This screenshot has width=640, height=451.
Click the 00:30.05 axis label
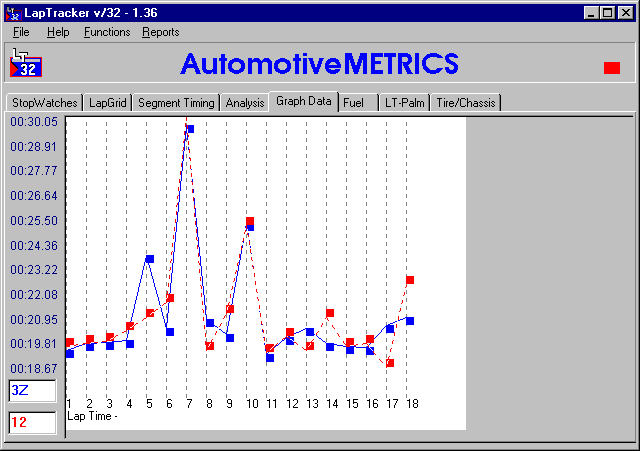pyautogui.click(x=34, y=122)
